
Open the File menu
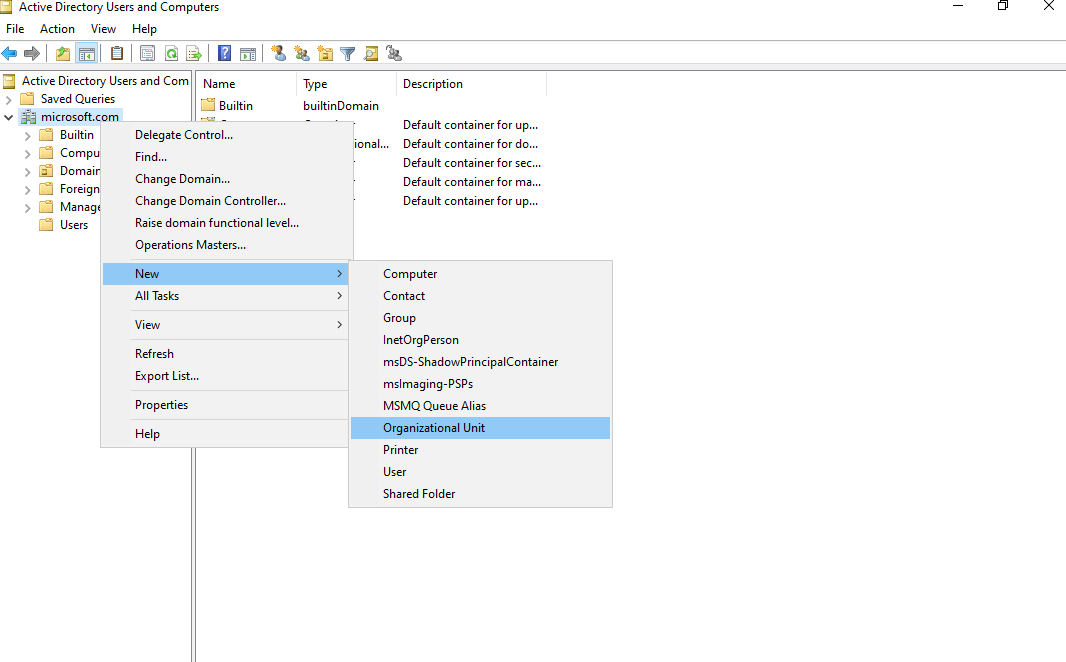(x=15, y=29)
